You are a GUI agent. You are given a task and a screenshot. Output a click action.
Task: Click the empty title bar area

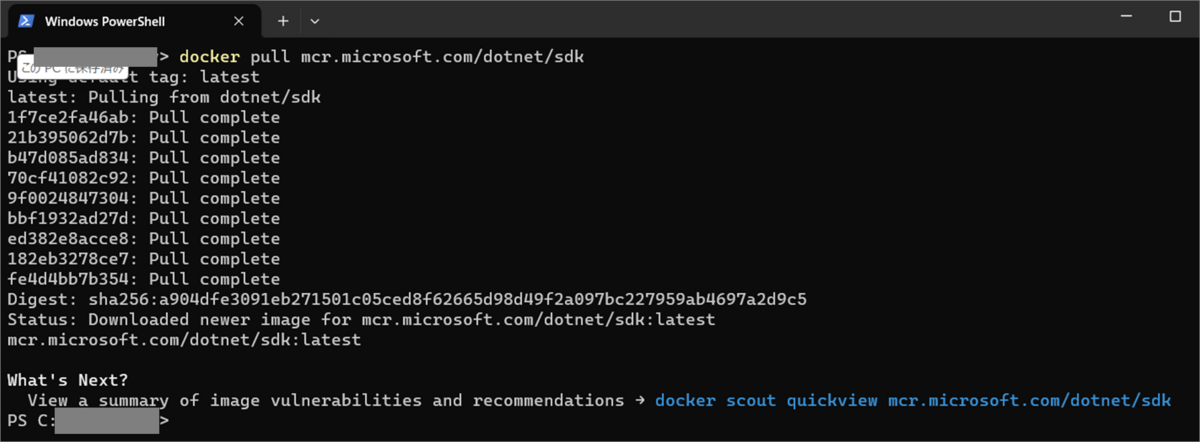[x=700, y=20]
